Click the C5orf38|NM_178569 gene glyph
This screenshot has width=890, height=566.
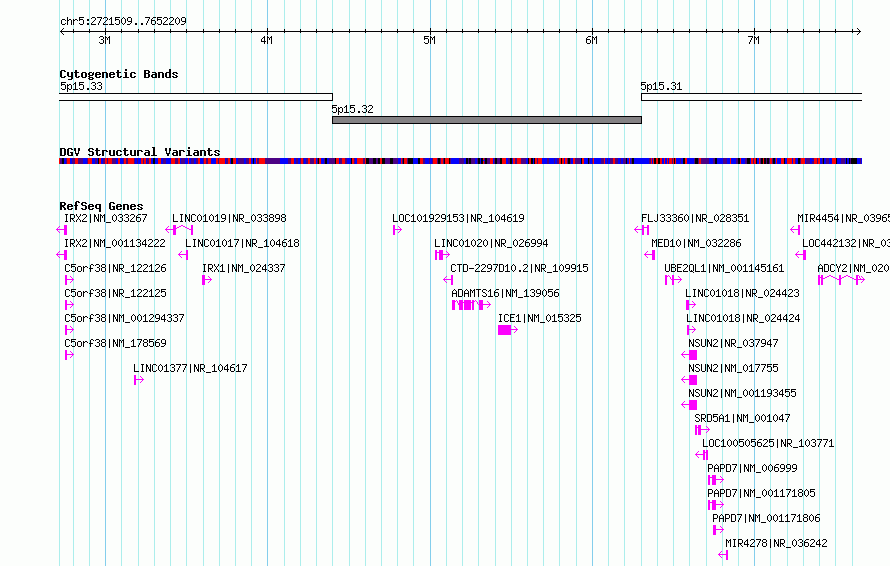[x=69, y=355]
